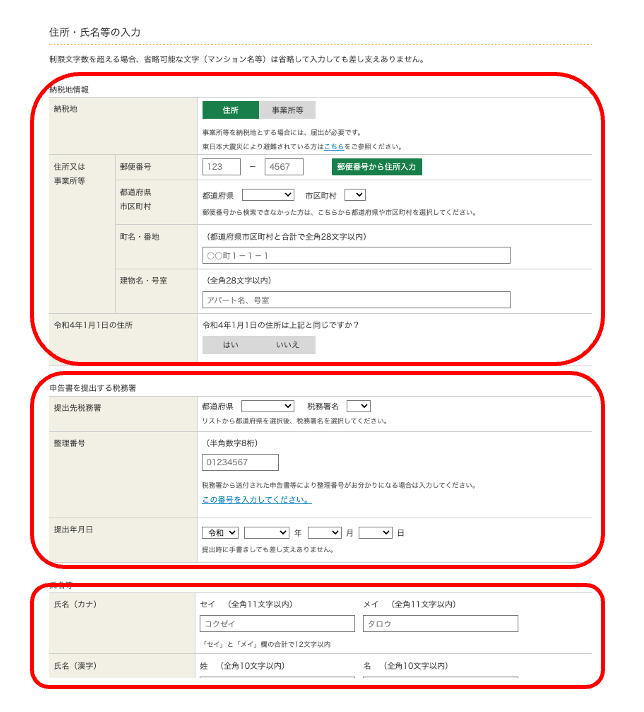Image resolution: width=644 pixels, height=712 pixels.
Task: Select 住所 as the tax payment place
Action: click(230, 110)
